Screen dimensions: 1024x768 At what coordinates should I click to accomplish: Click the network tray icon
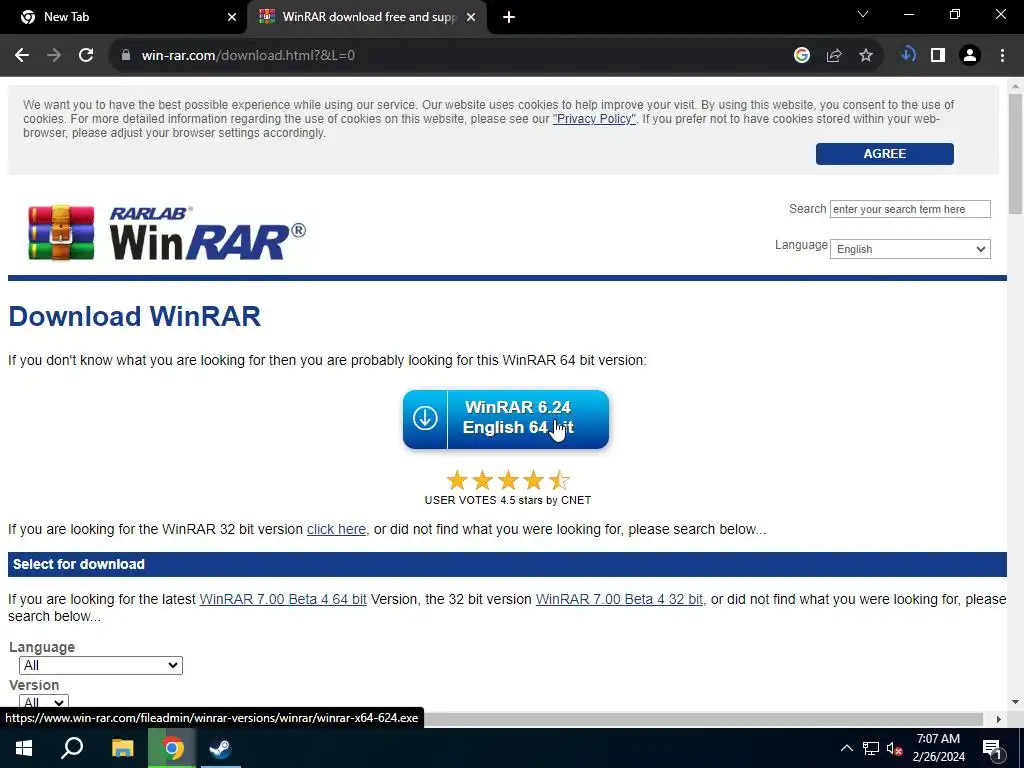[x=871, y=748]
